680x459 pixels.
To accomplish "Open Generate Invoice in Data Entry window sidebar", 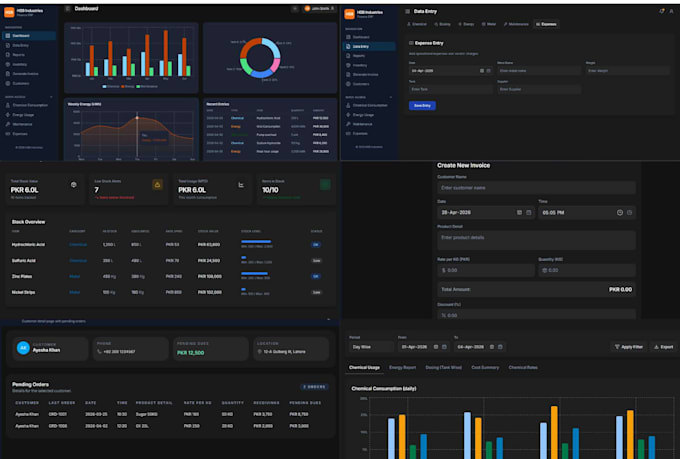I will [365, 75].
